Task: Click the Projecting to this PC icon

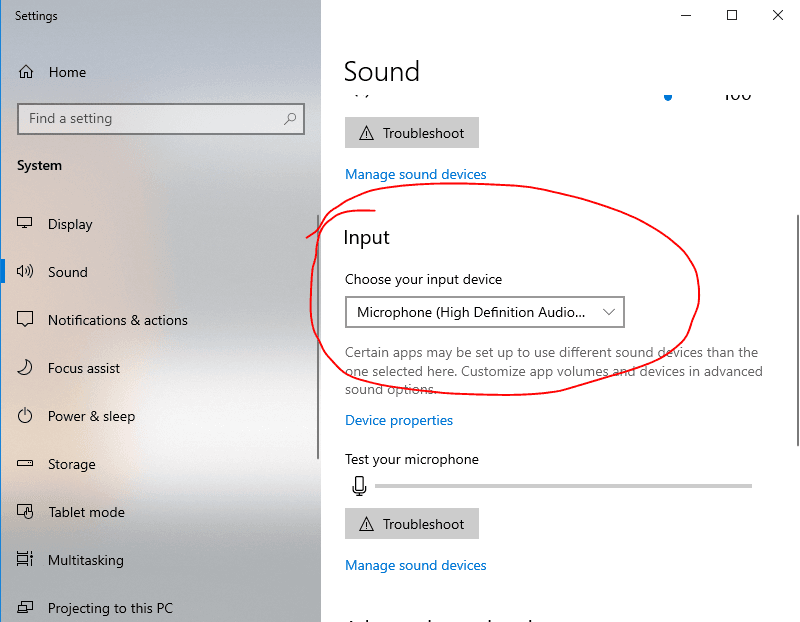Action: [24, 607]
